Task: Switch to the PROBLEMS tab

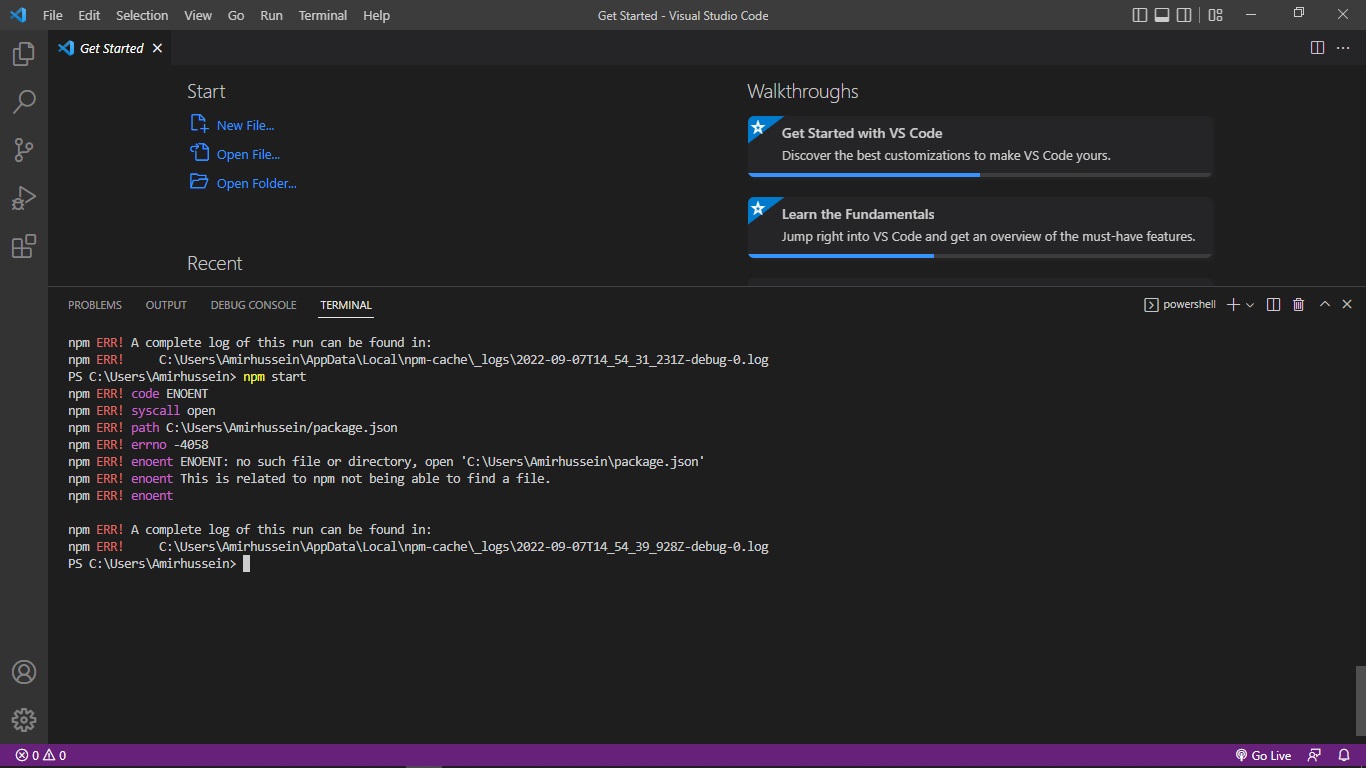Action: coord(95,305)
